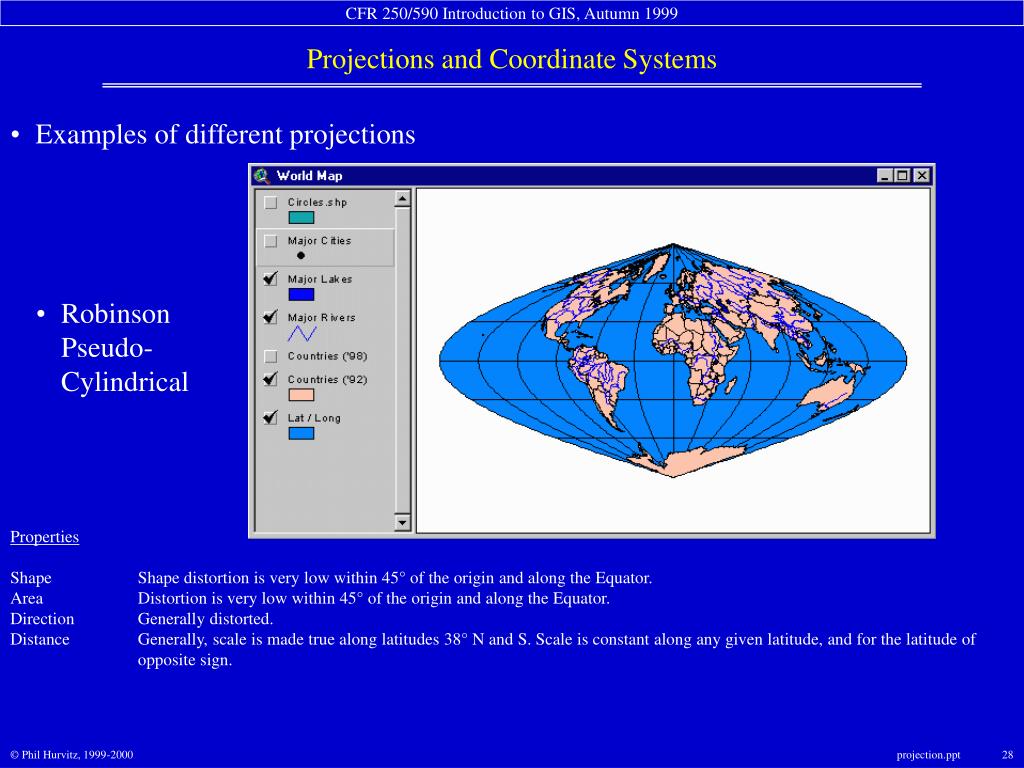Uncheck the Major Rivers layer
Screen dimensions: 1024x768
click(270, 317)
